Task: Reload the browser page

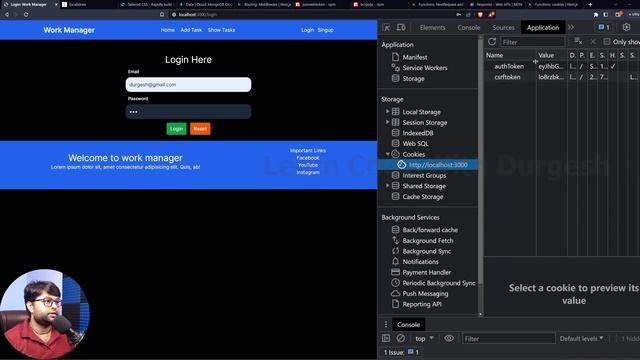Action: click(x=26, y=14)
